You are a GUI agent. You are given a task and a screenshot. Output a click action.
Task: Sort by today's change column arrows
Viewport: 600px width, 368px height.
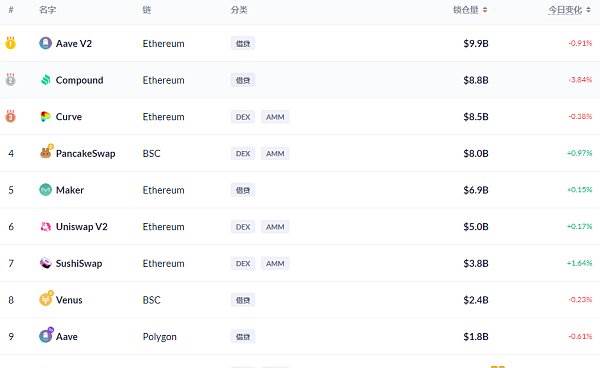coord(588,10)
